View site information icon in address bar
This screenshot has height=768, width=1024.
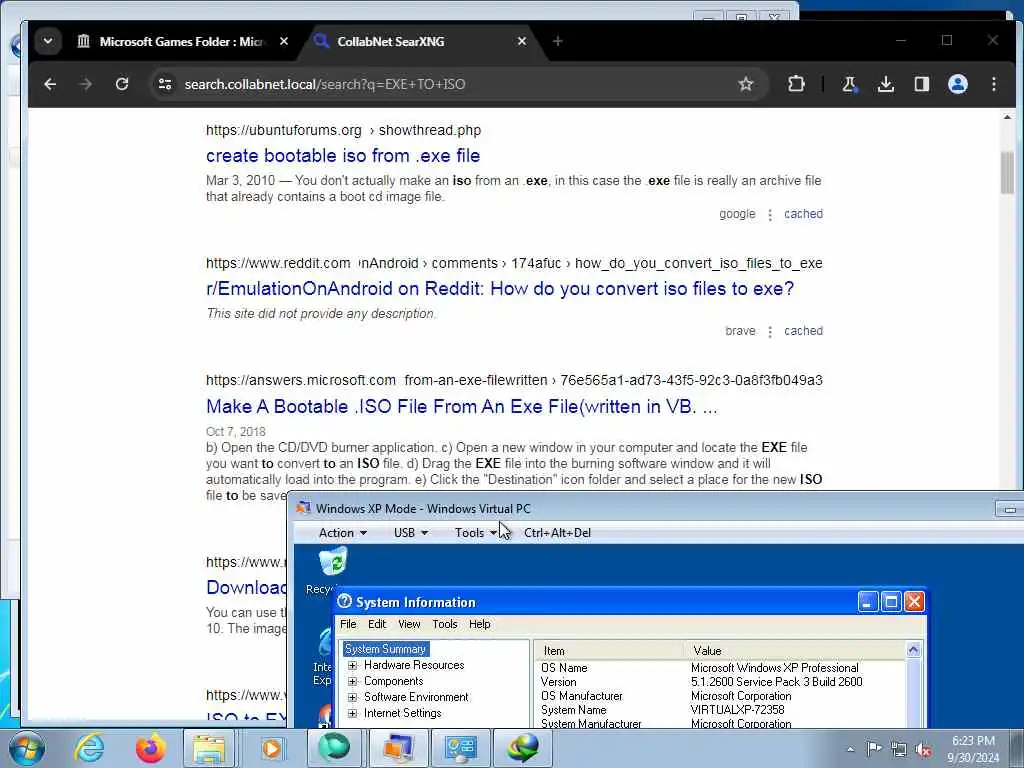(x=165, y=84)
